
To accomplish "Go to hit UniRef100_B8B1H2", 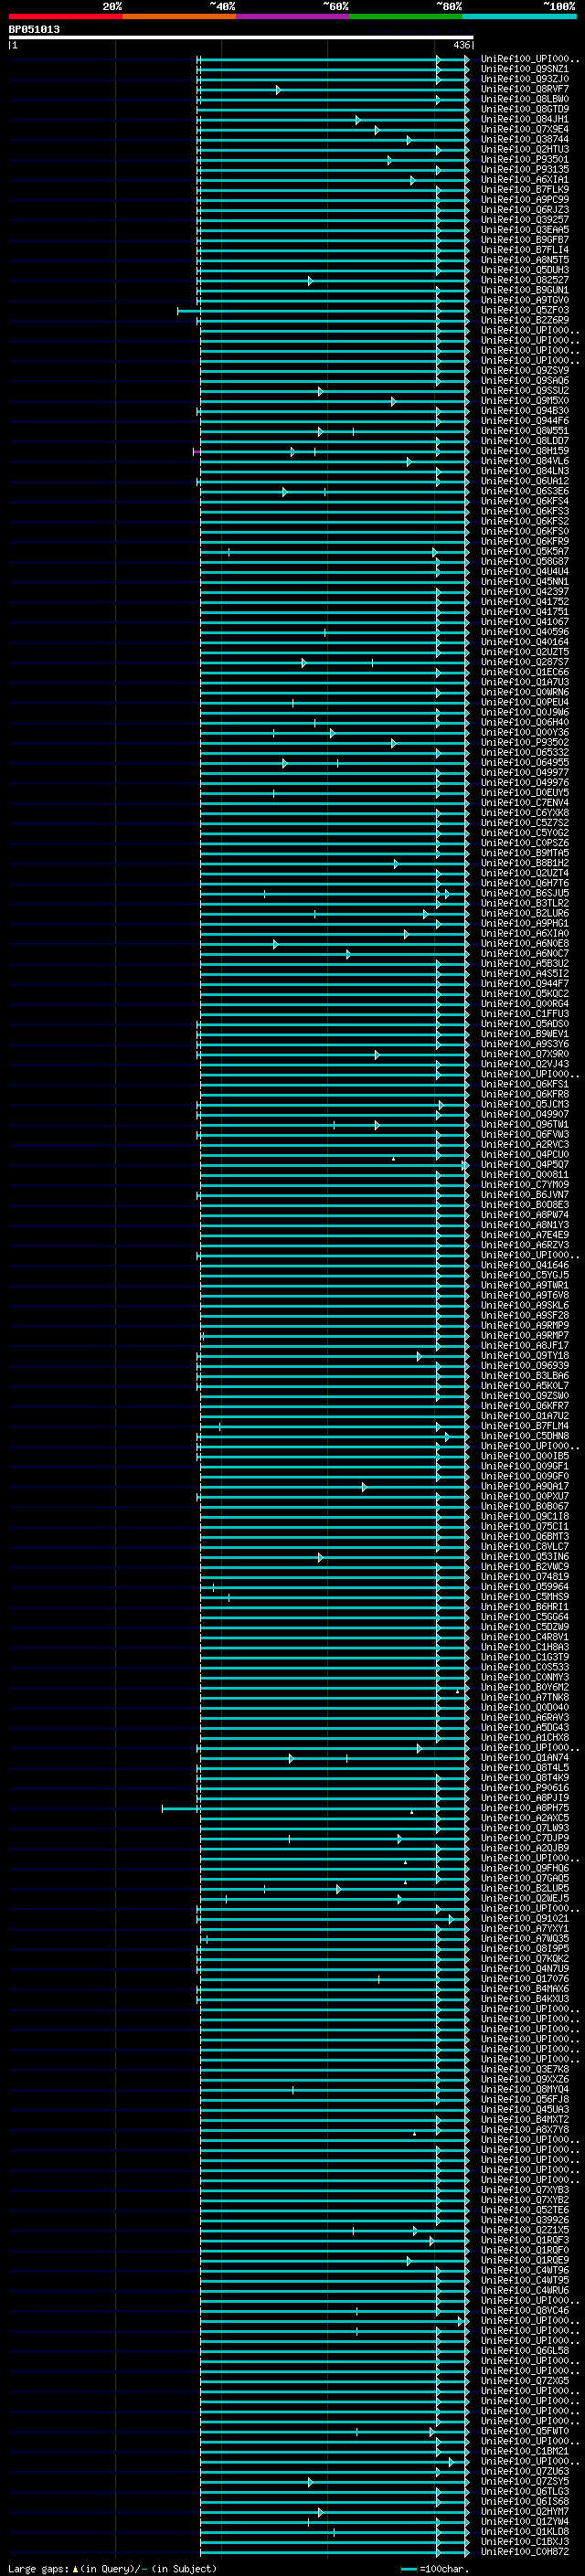I will (x=524, y=863).
